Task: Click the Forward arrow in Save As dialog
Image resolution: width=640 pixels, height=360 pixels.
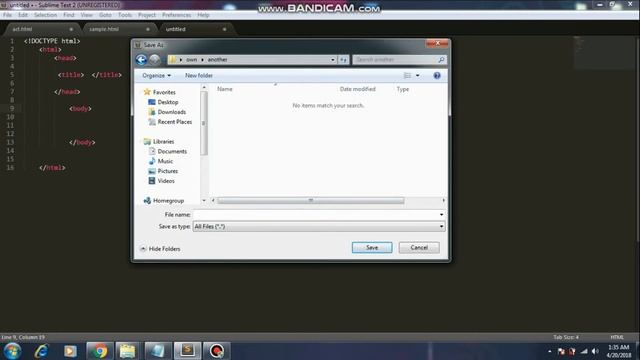Action: point(155,60)
